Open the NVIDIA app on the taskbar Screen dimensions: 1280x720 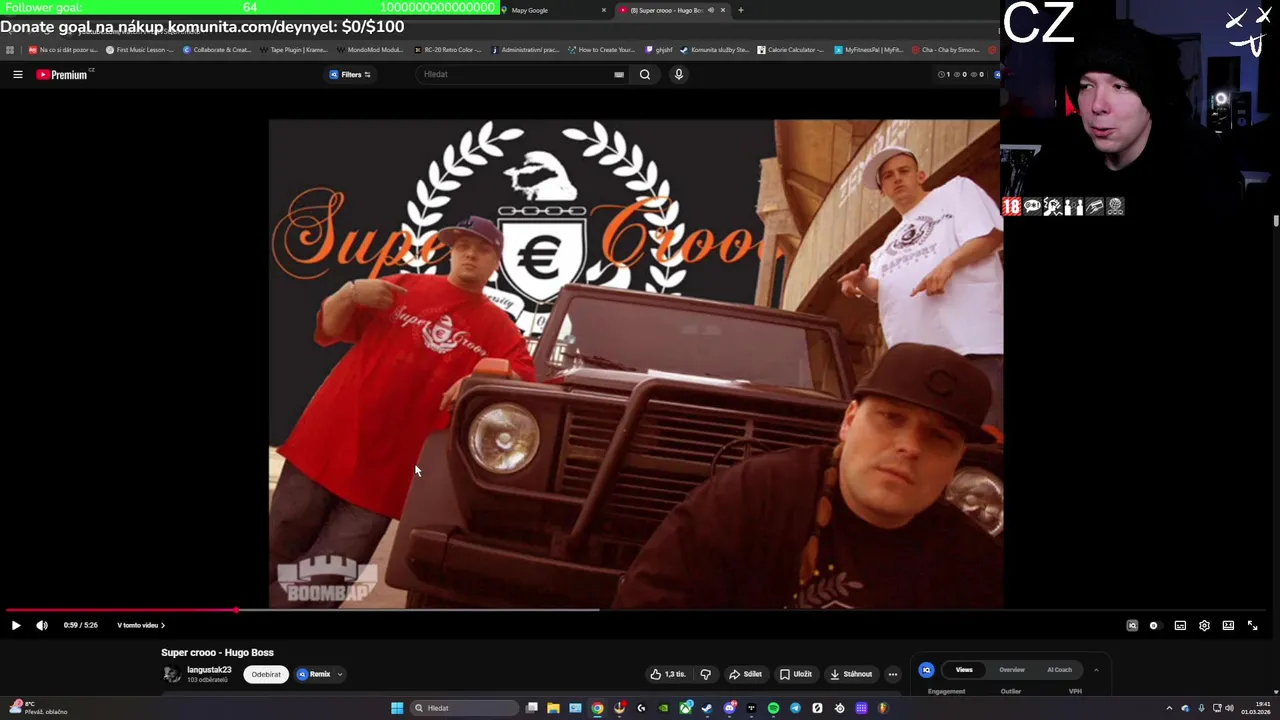663,708
